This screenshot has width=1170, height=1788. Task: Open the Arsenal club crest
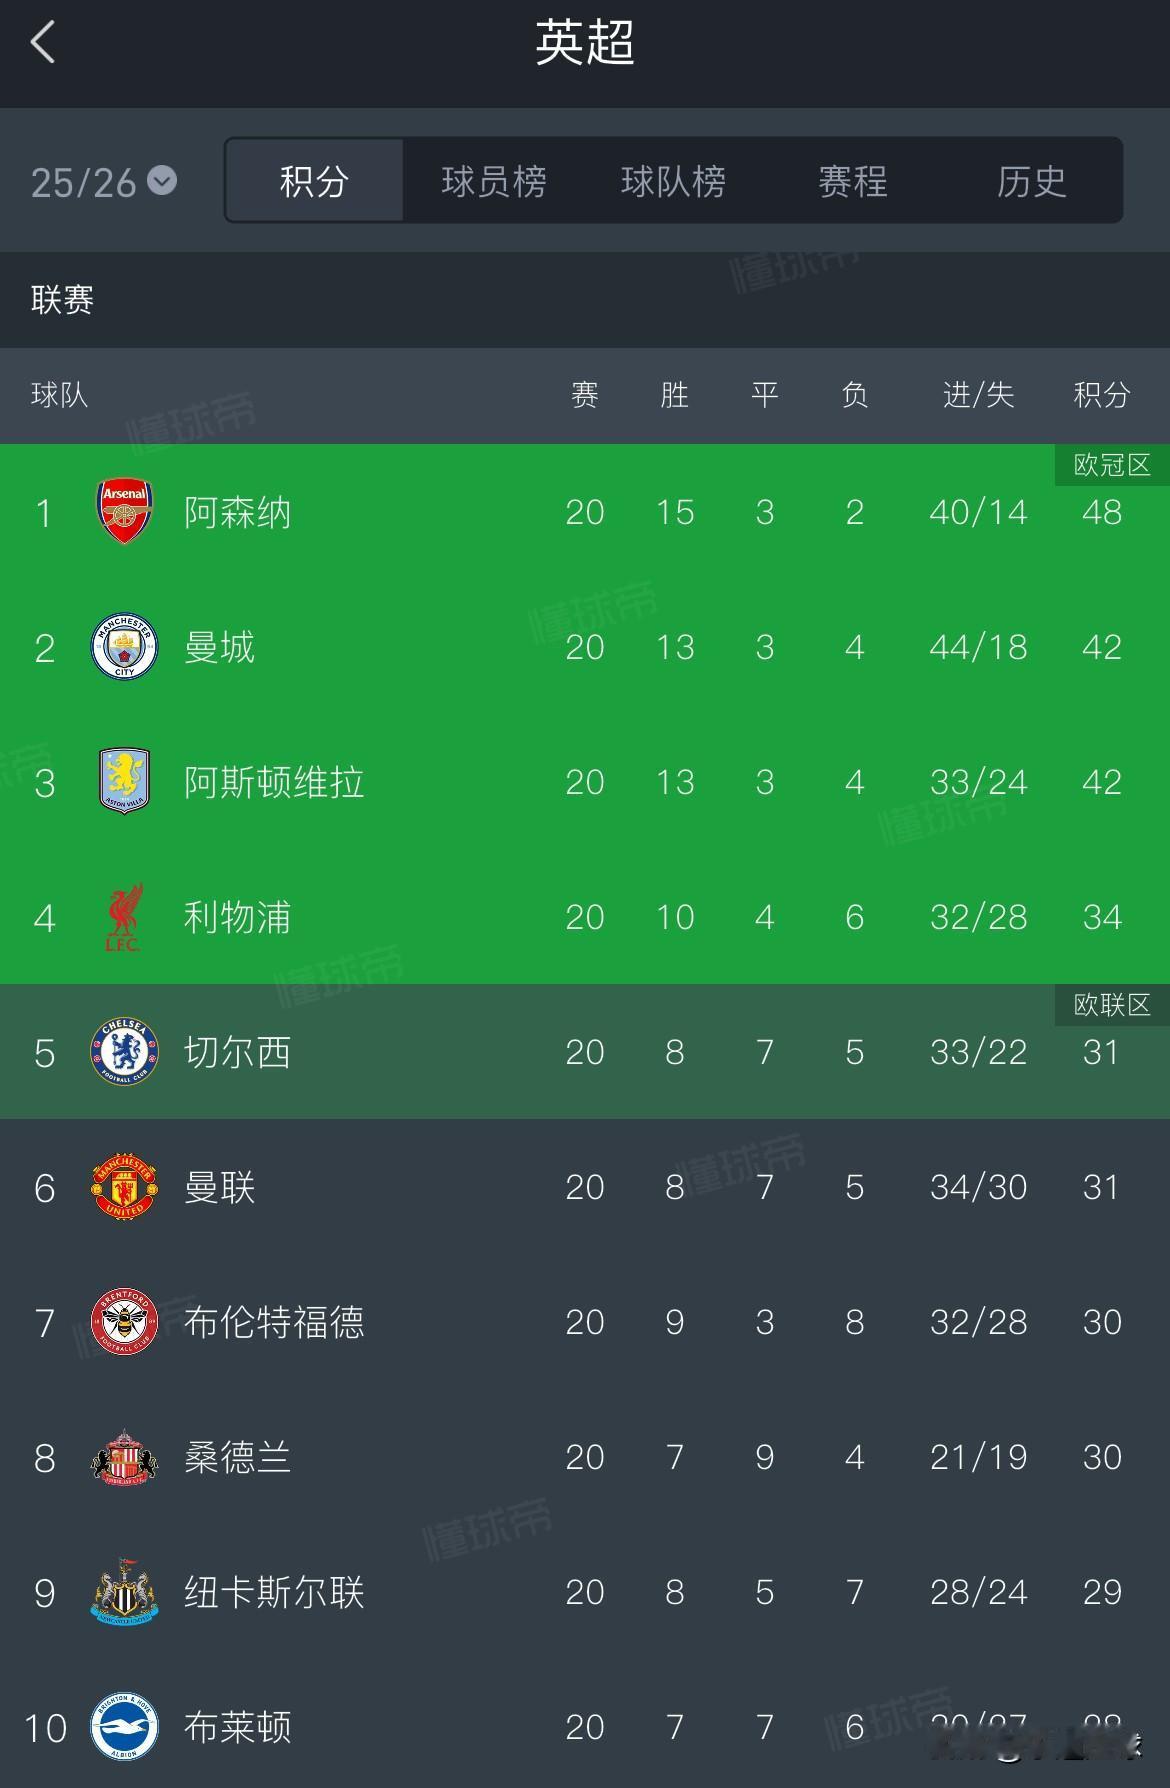(124, 511)
